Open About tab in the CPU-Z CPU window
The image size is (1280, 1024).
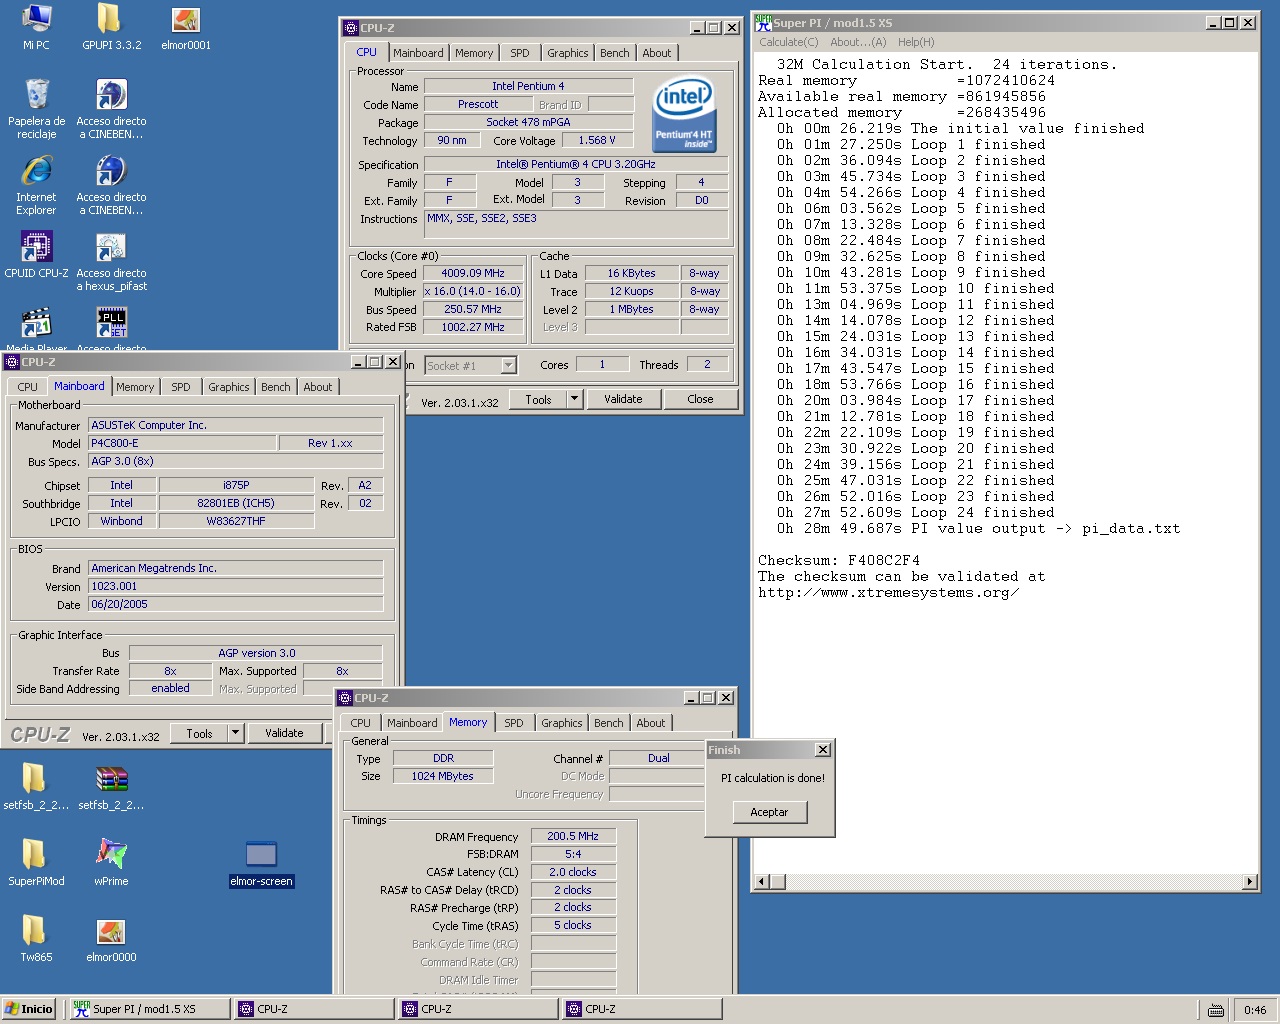pos(657,53)
